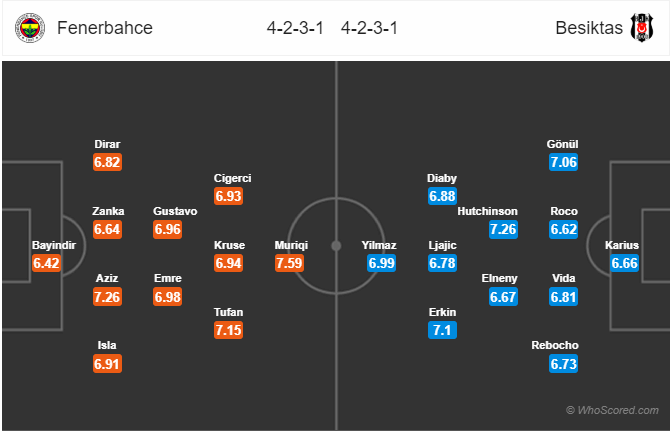This screenshot has height=431, width=671.
Task: Click the Kruse player name
Action: click(229, 245)
